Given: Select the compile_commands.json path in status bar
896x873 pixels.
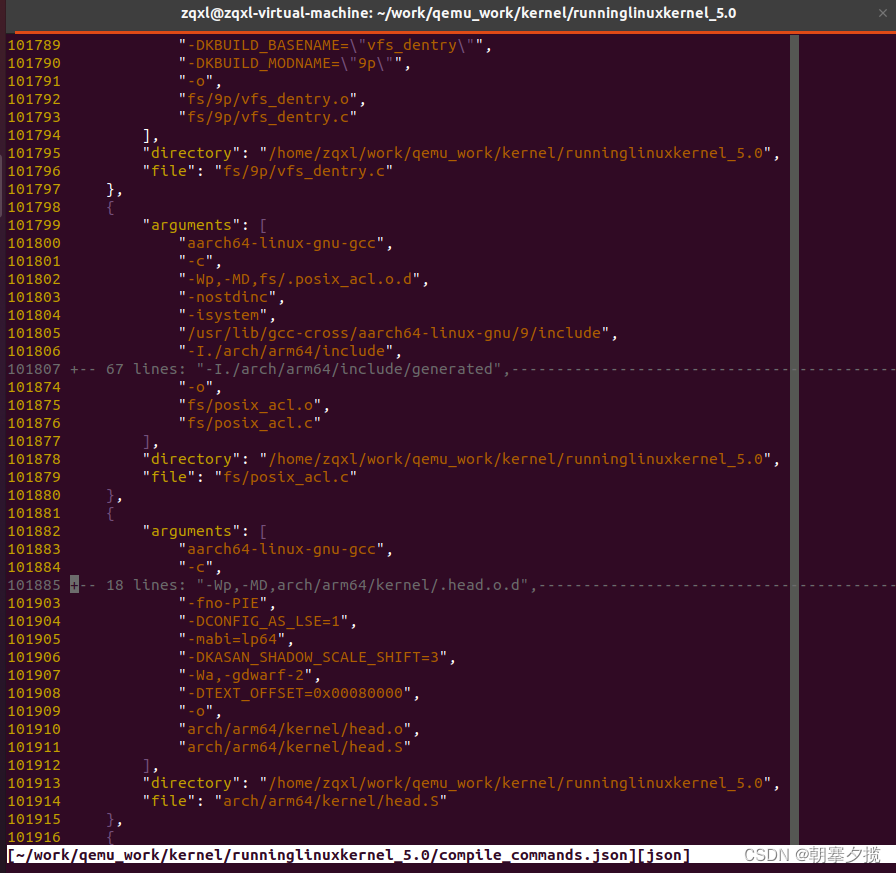Looking at the screenshot, I should [310, 855].
